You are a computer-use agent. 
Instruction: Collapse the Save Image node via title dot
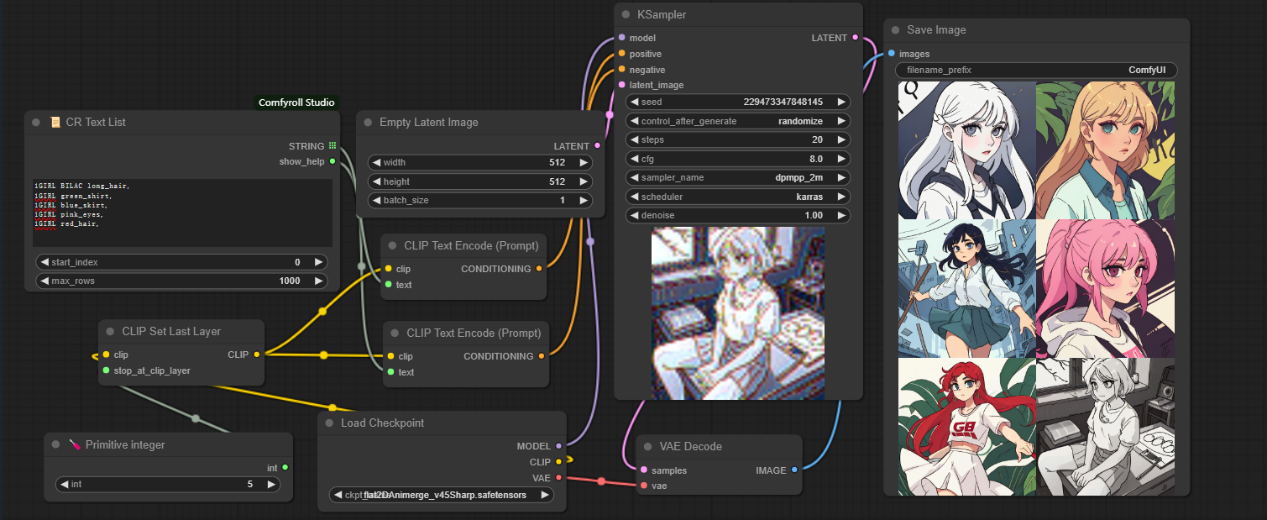point(896,30)
